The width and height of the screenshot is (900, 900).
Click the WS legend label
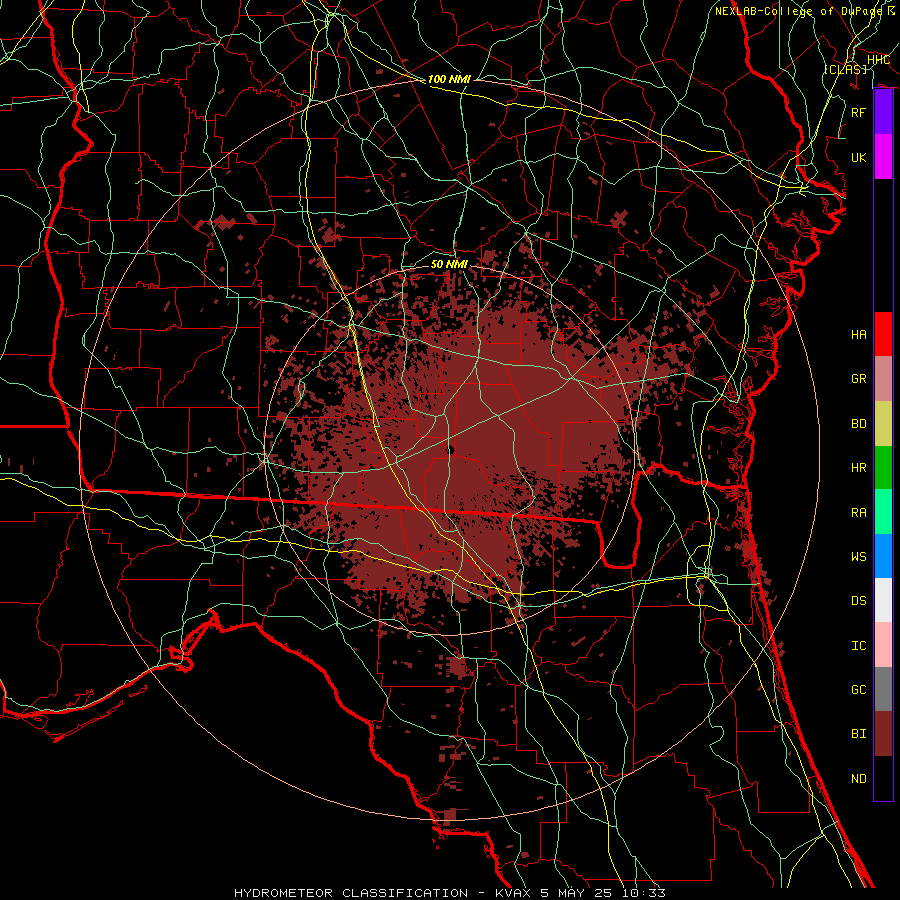(859, 557)
